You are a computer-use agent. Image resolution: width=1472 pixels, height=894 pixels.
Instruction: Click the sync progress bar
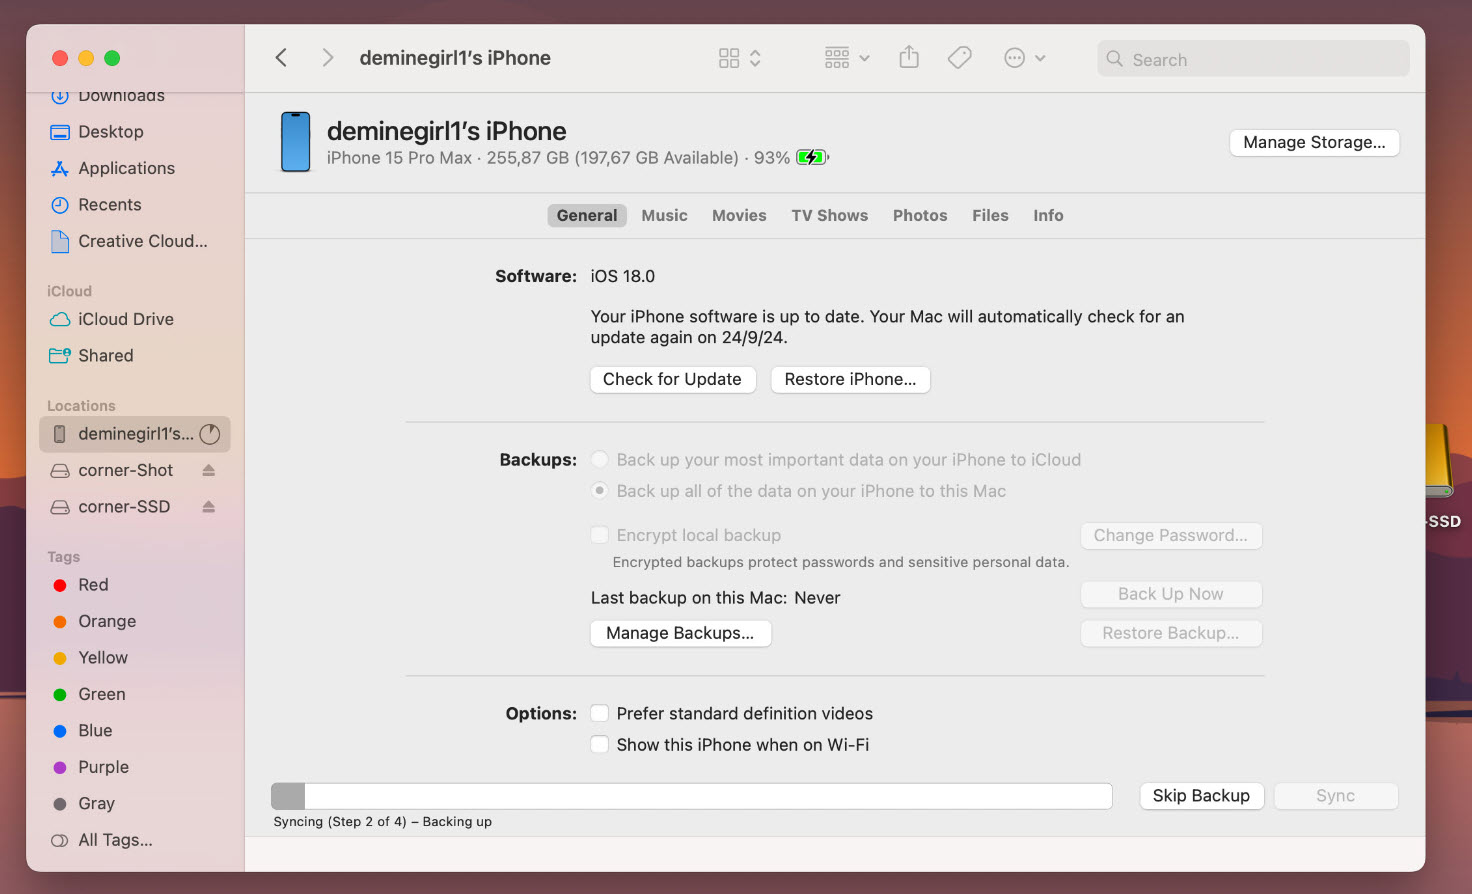(691, 796)
